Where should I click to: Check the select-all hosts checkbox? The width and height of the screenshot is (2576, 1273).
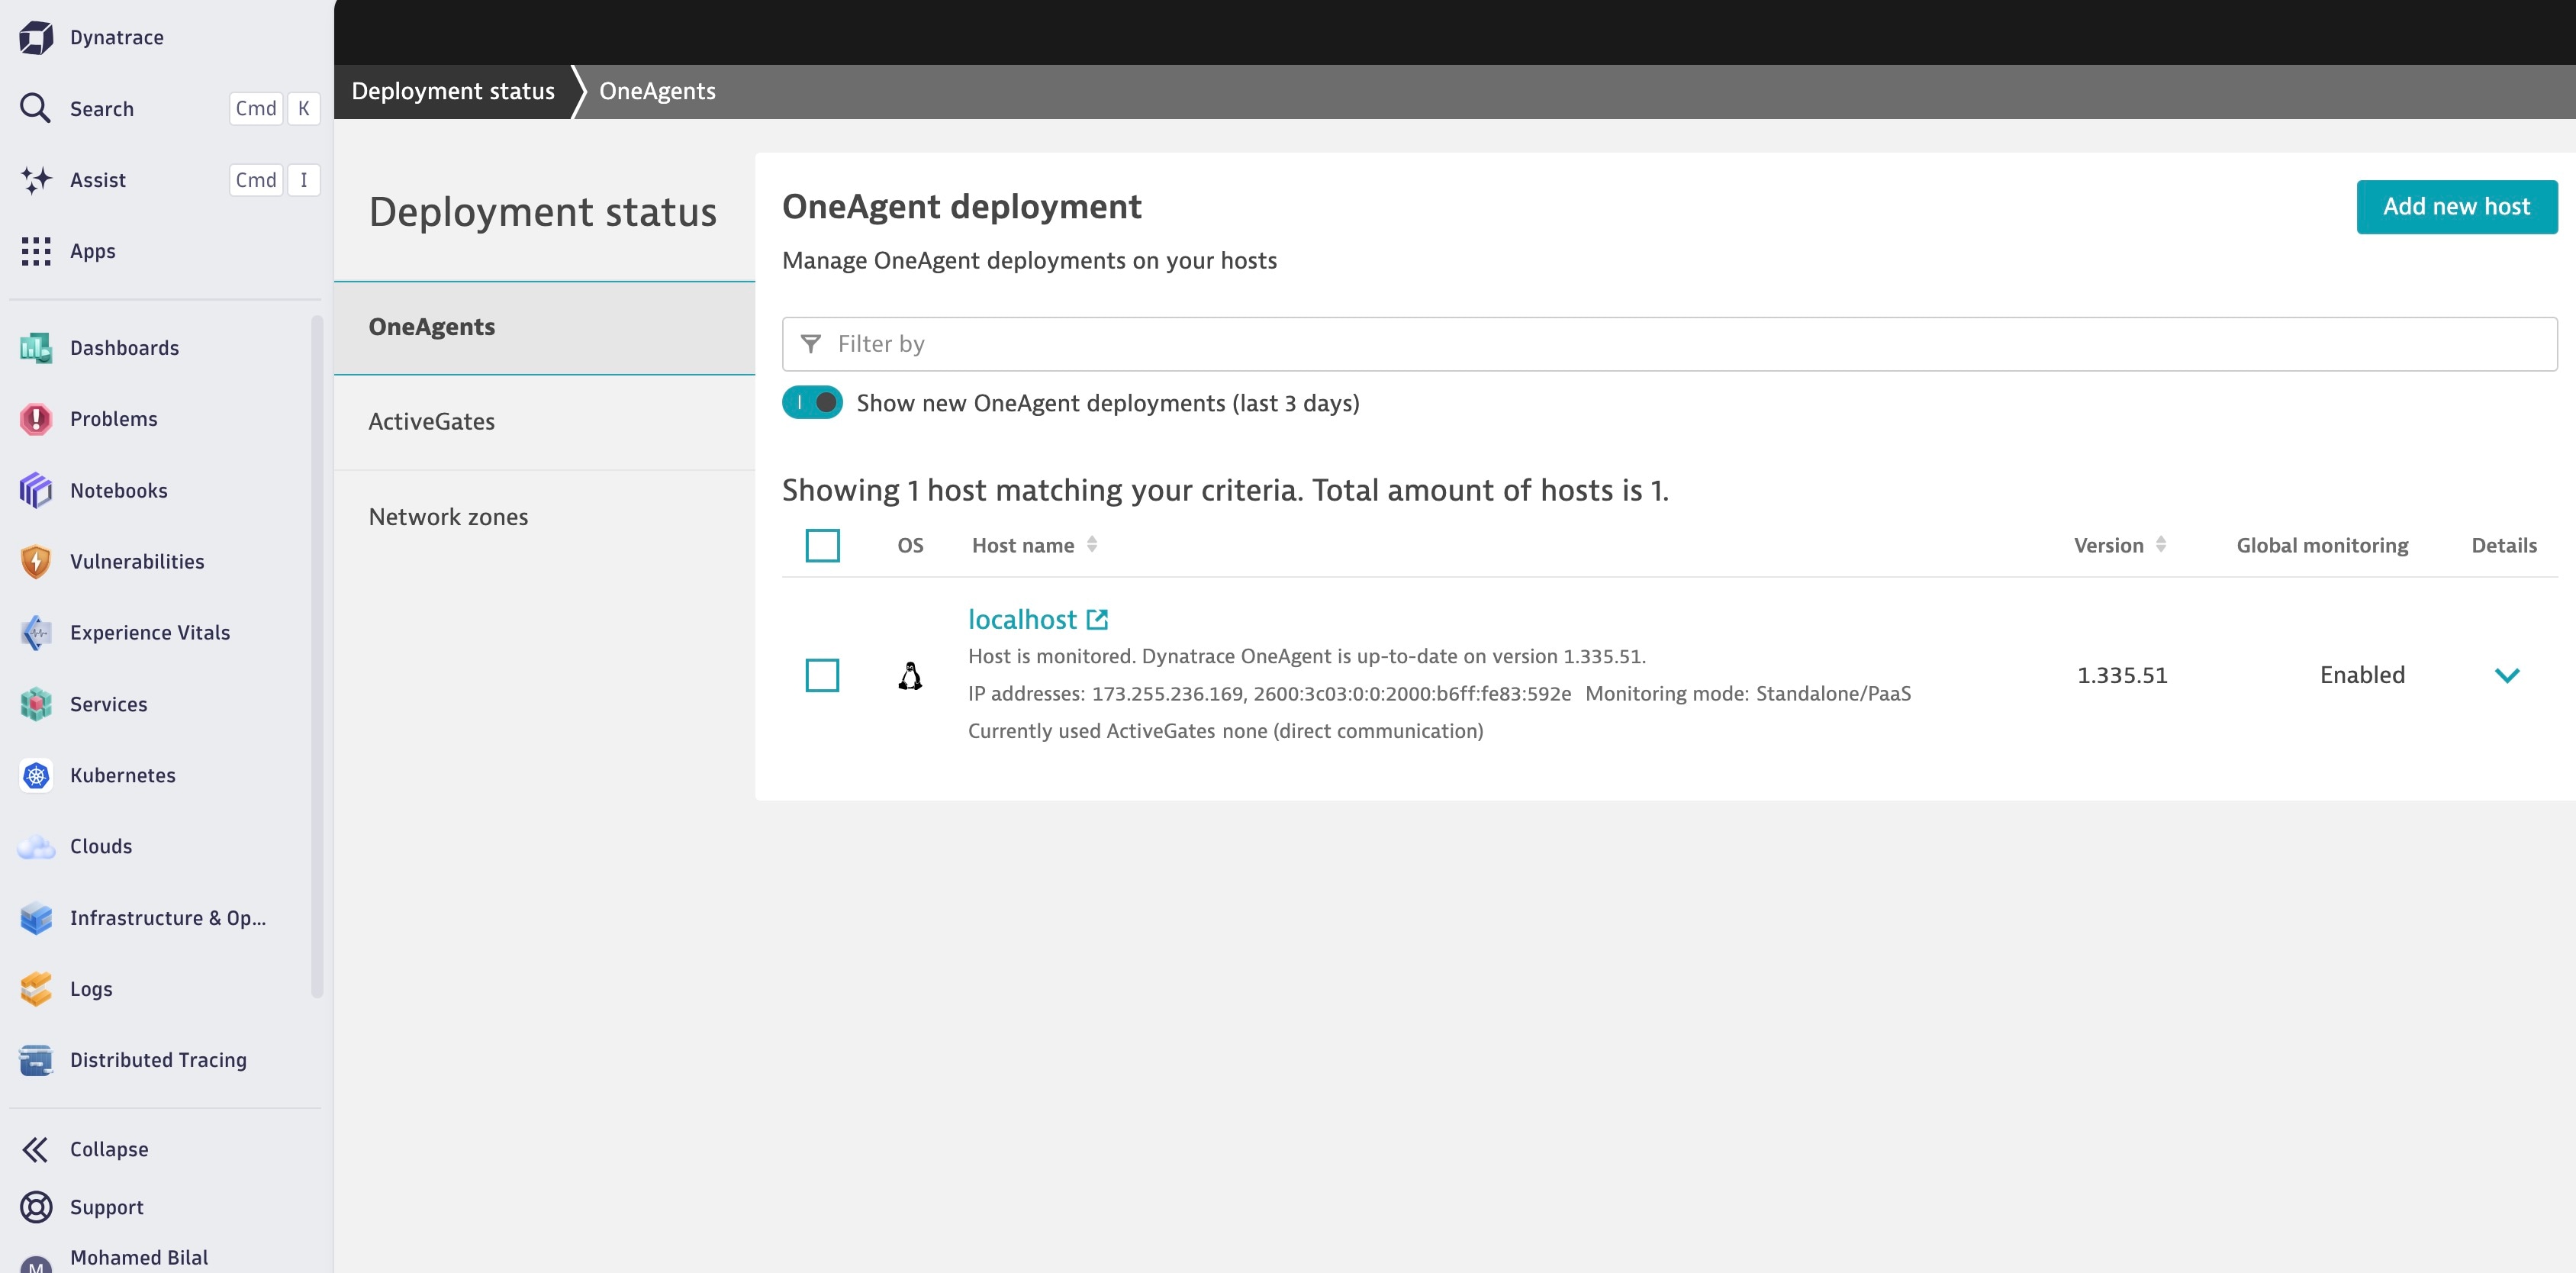coord(822,545)
